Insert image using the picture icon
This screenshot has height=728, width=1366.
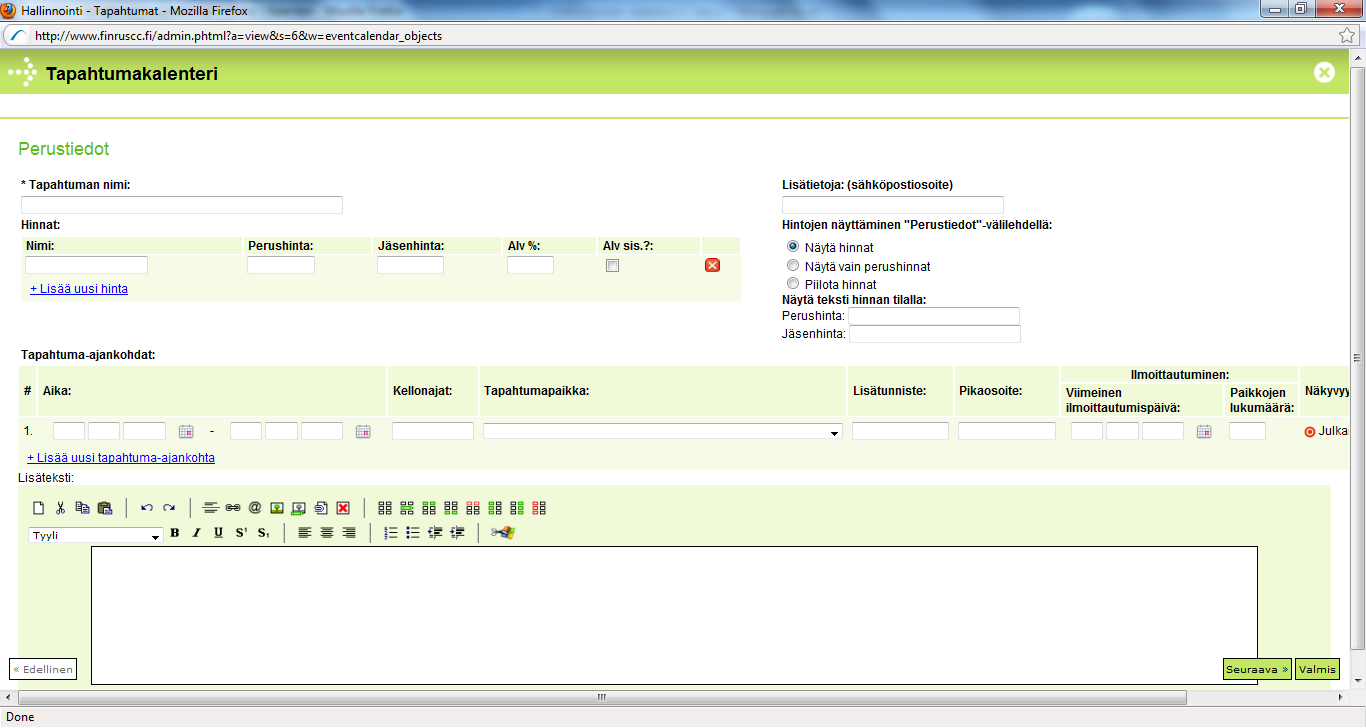(x=277, y=508)
